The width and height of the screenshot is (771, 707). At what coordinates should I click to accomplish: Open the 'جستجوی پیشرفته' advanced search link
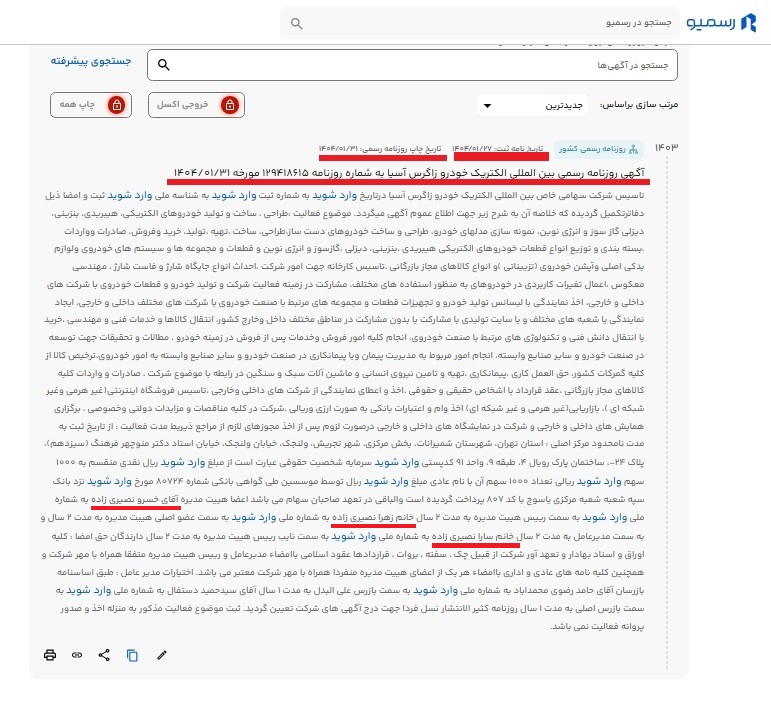tap(91, 61)
